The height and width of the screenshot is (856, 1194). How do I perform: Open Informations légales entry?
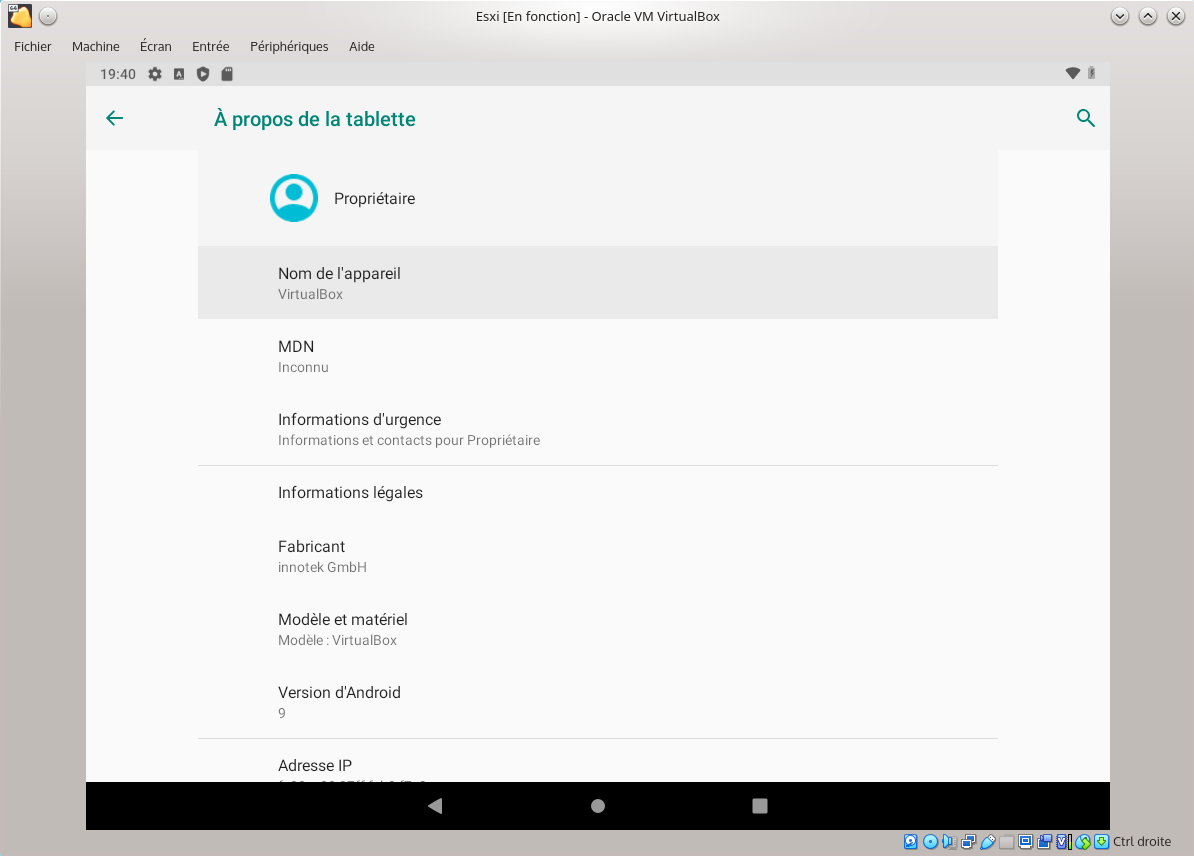coord(598,493)
